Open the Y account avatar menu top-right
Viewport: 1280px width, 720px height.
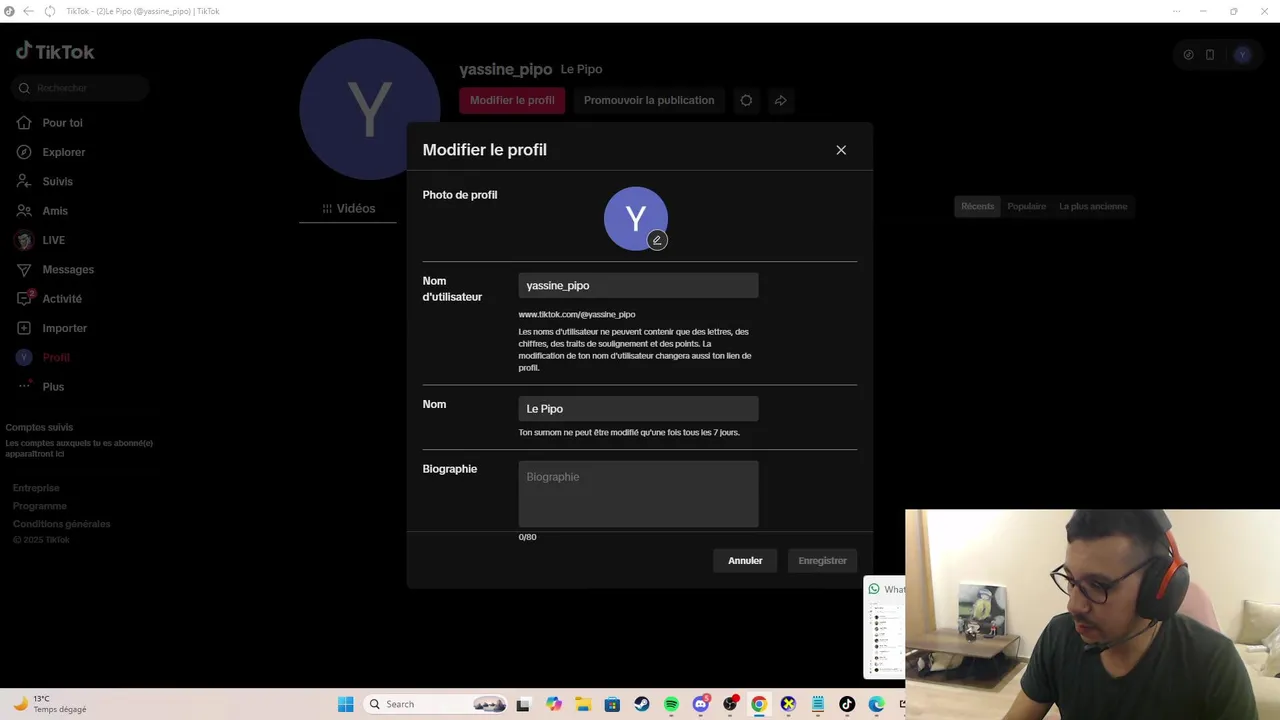[1243, 55]
